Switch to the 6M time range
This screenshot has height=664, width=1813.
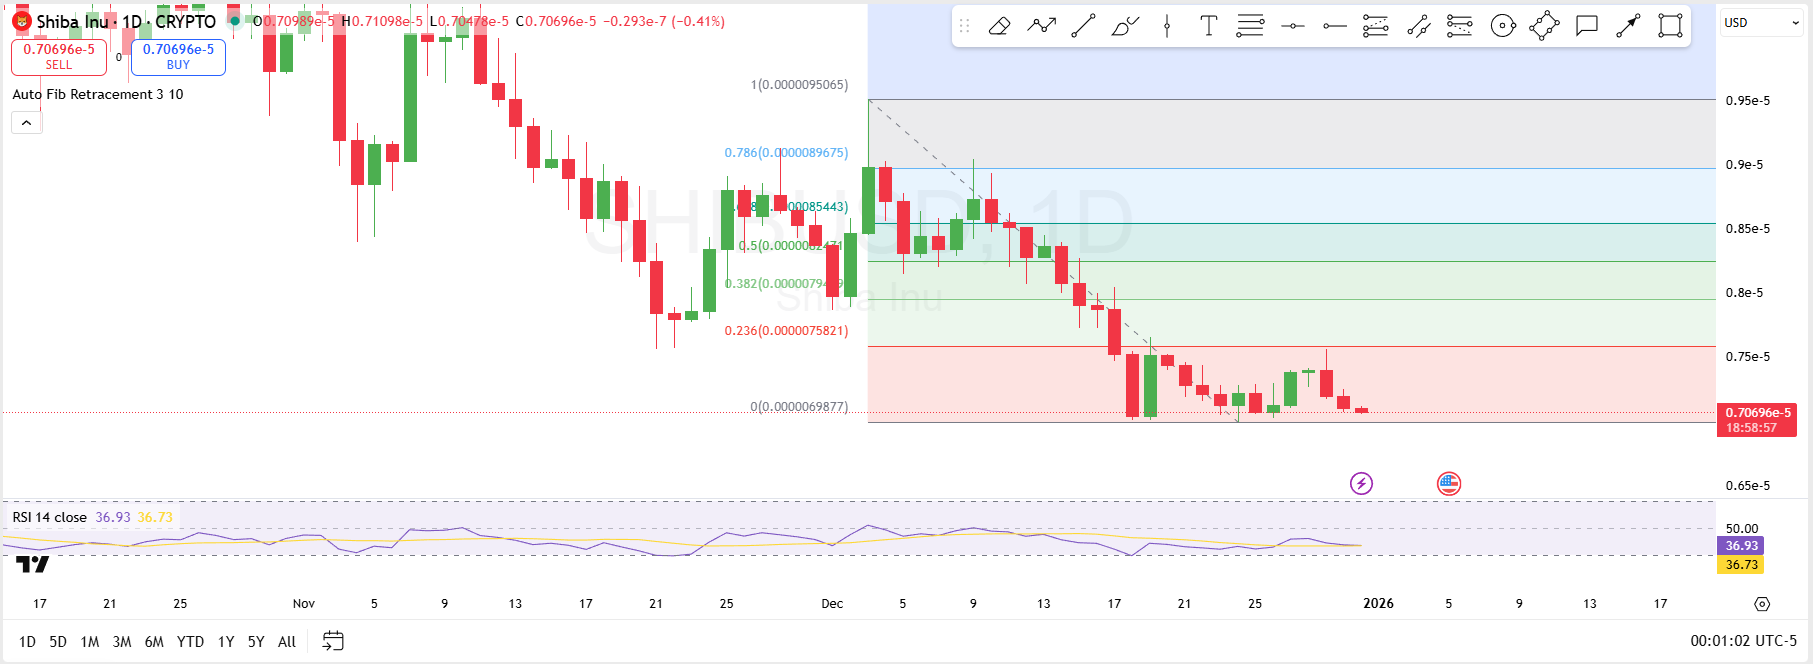[154, 642]
